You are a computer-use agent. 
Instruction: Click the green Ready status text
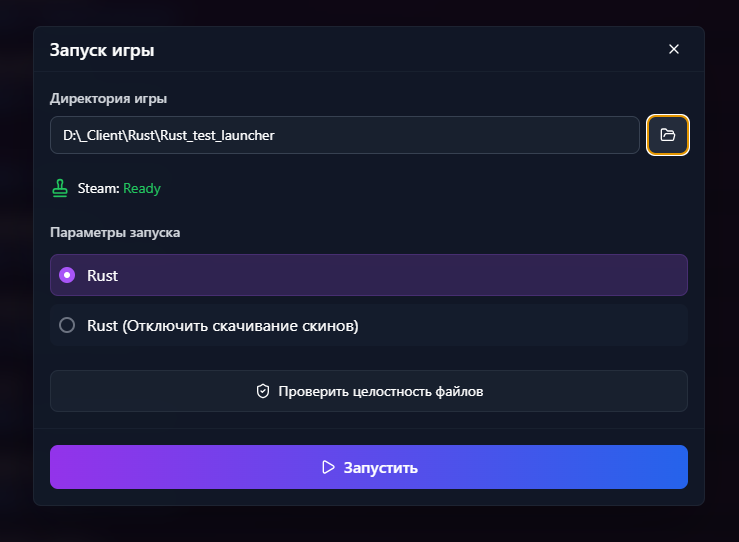[142, 188]
